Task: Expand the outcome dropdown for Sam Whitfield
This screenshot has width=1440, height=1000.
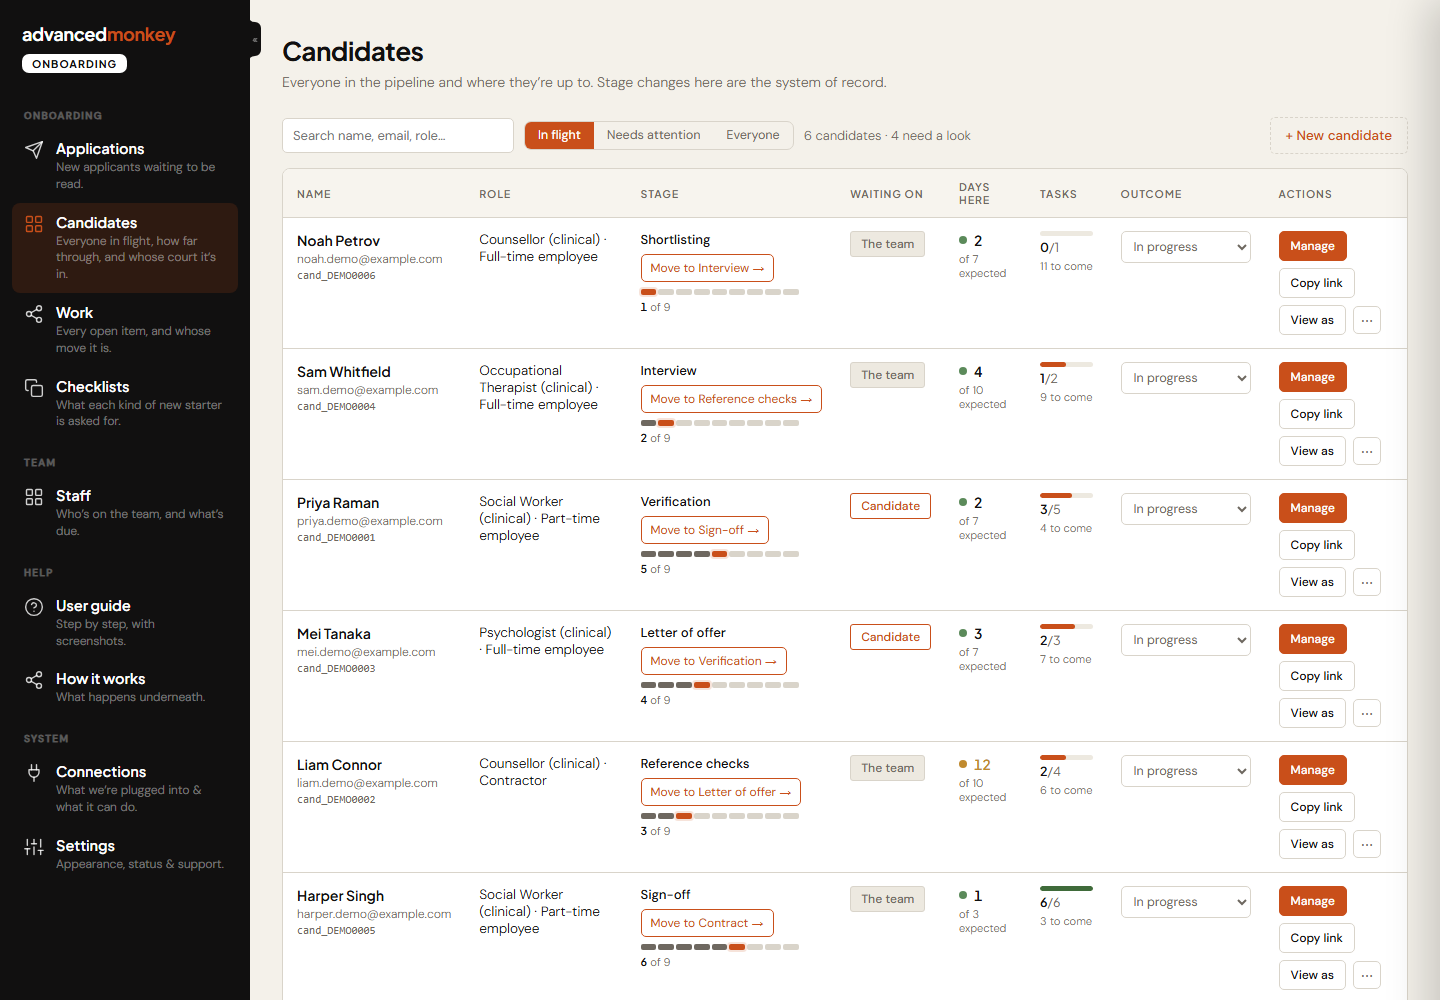Action: 1186,378
